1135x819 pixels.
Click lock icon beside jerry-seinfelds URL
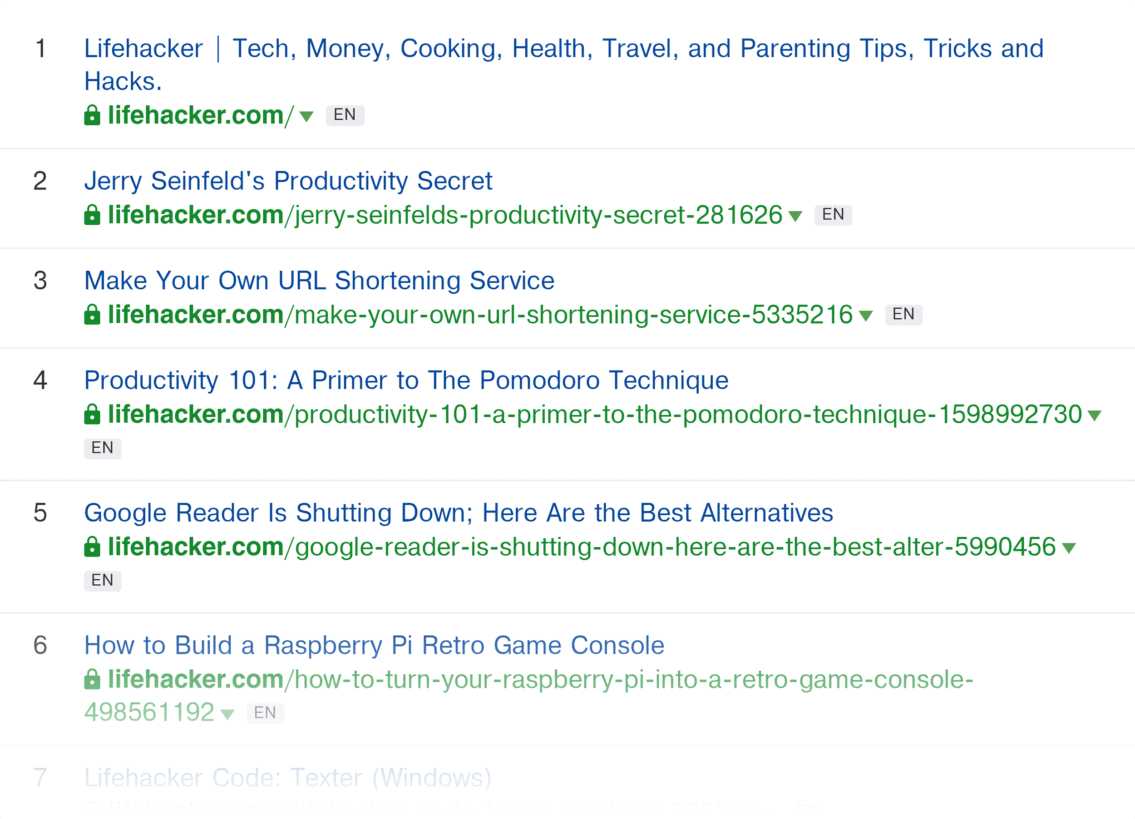[x=92, y=215]
